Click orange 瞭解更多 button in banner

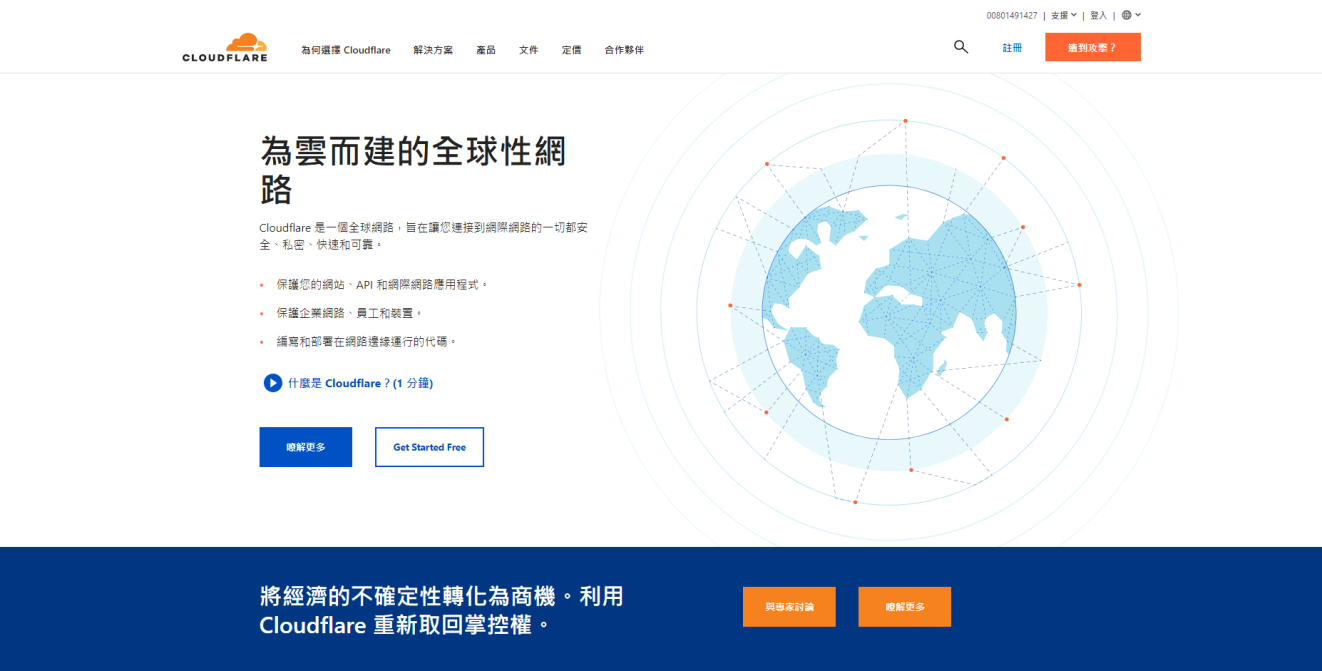[x=905, y=607]
